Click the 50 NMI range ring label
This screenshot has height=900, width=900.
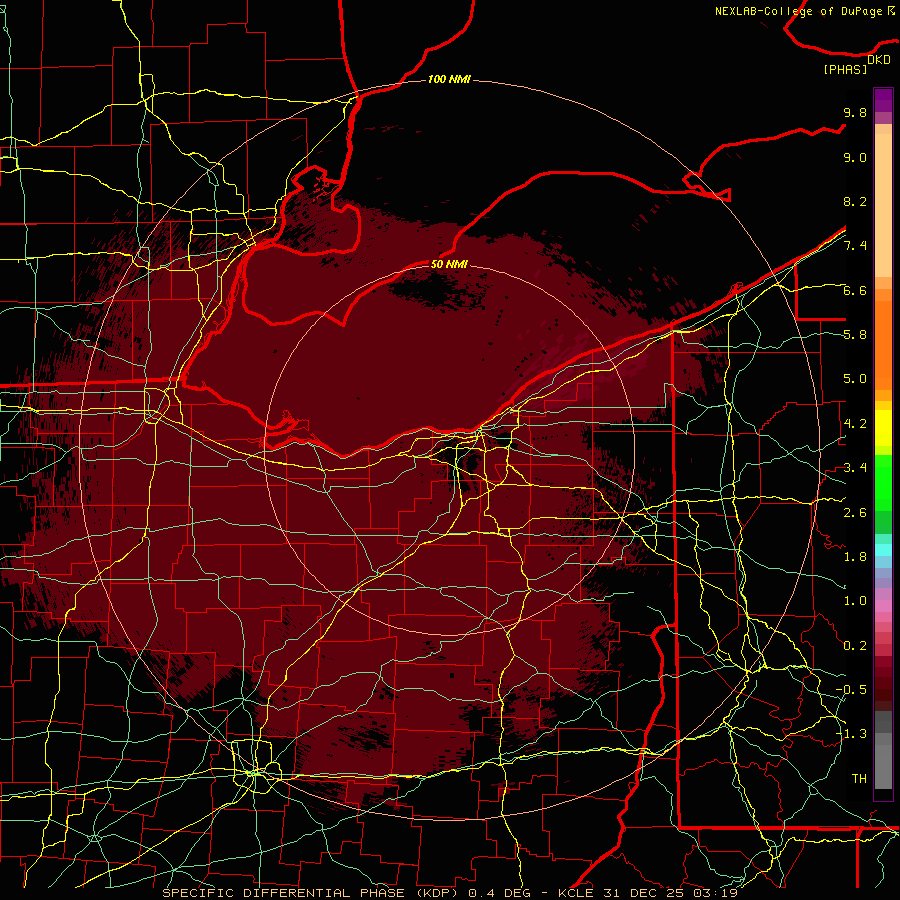[x=449, y=264]
